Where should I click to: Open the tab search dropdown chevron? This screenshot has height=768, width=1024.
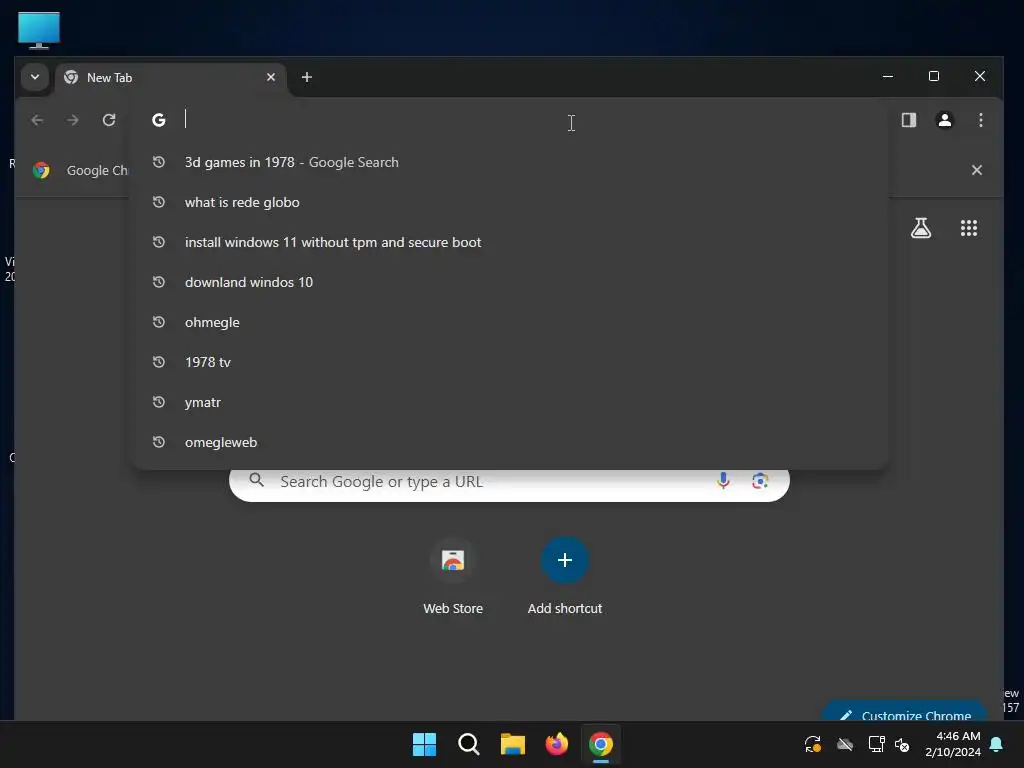[35, 77]
